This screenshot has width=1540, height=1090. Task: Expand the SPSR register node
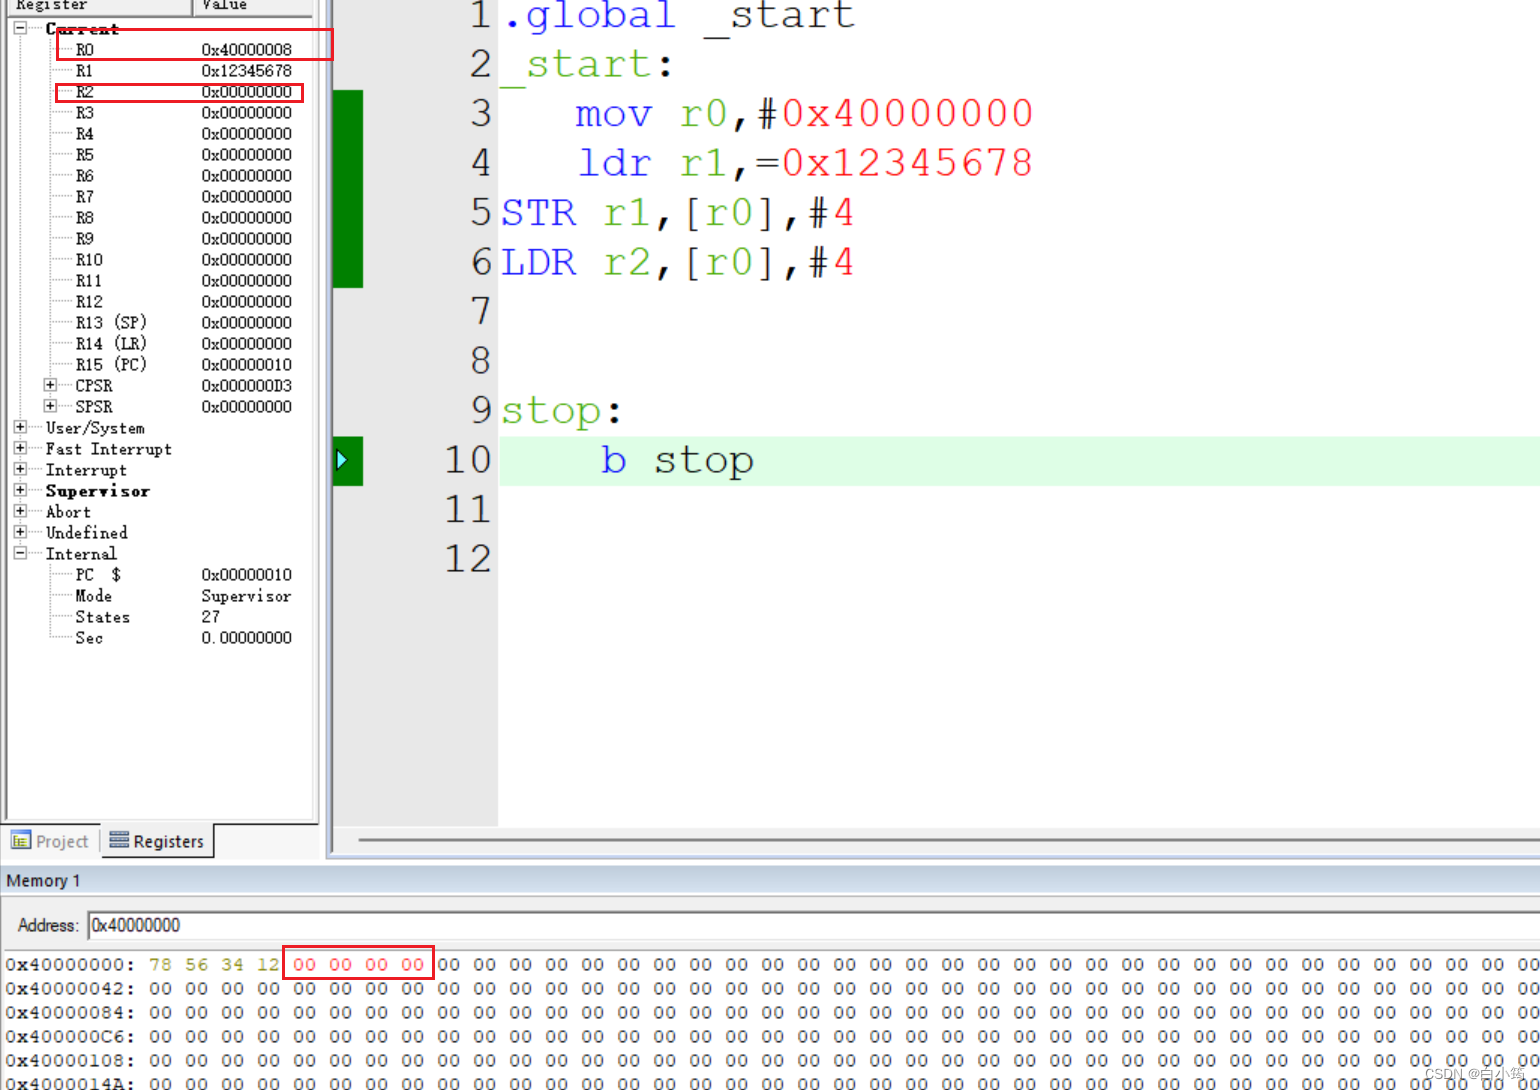click(x=50, y=406)
